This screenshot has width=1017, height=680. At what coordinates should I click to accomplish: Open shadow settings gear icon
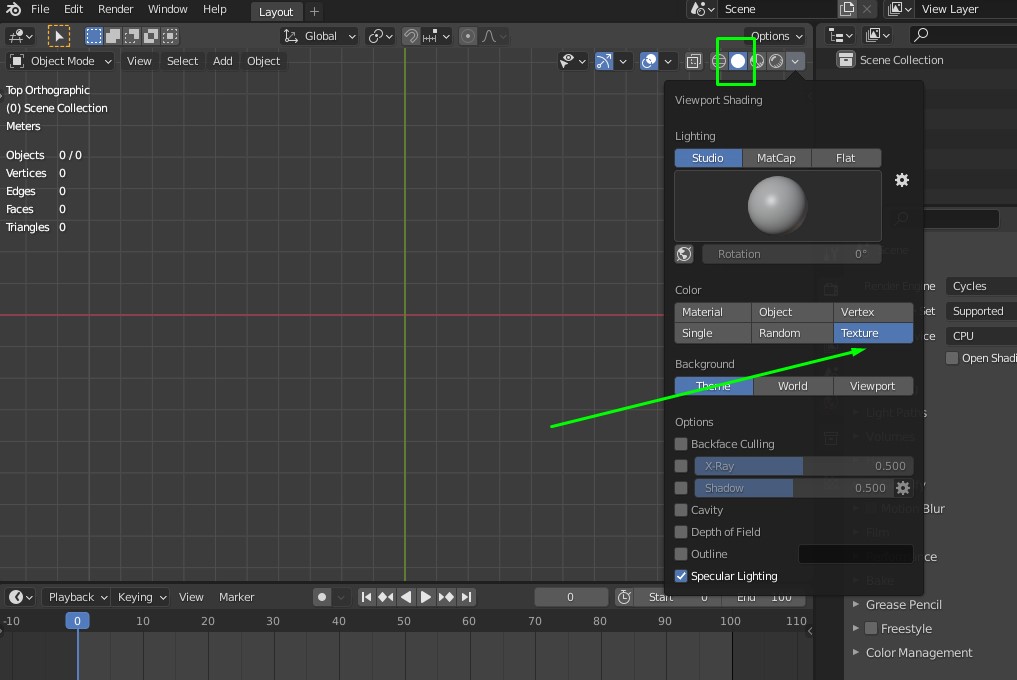point(903,487)
